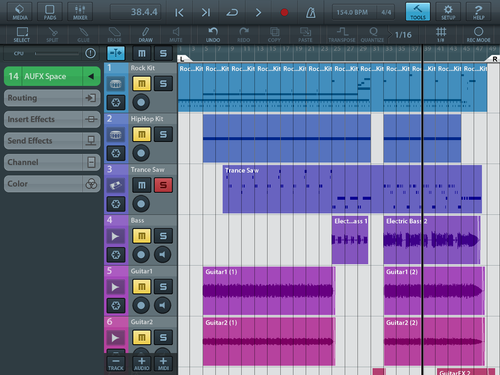Screen dimensions: 500x375
Task: Solo the Guitar1 track
Action: pos(163,287)
